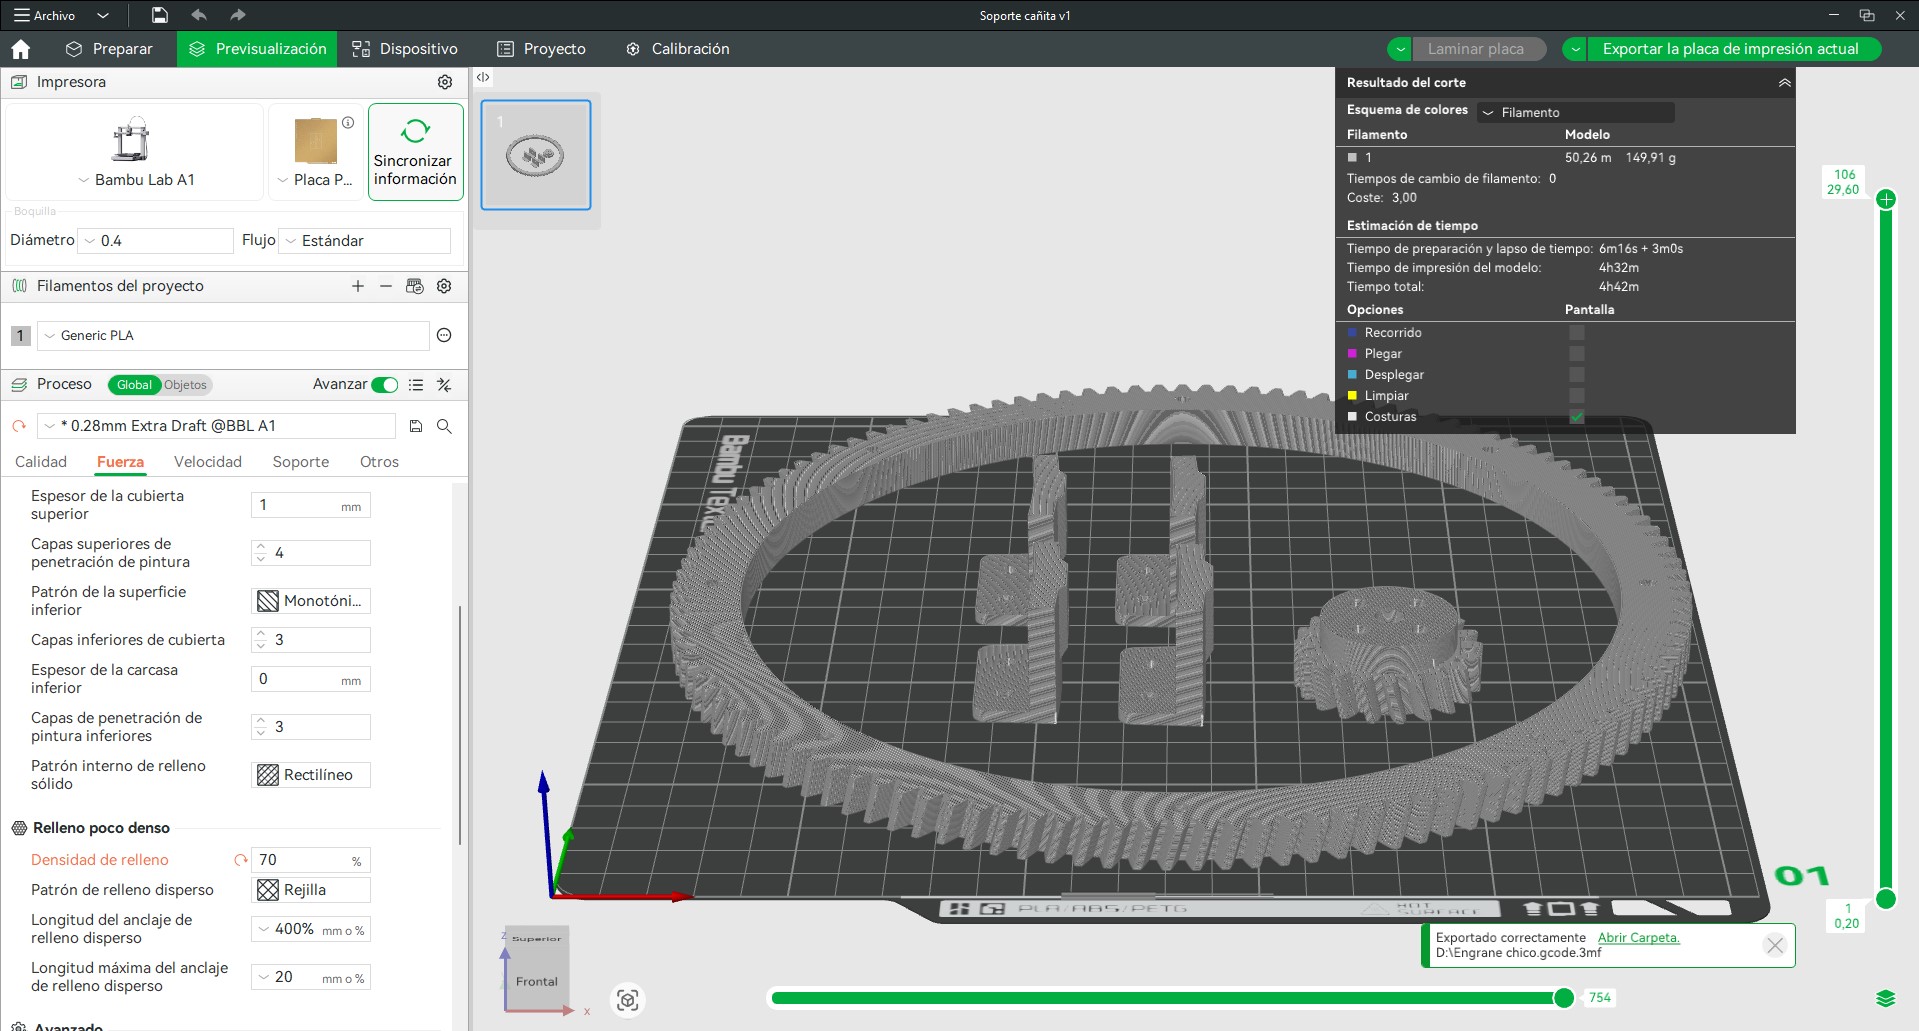Screen dimensions: 1919x1031
Task: Open the Placa plate type dropdown
Action: [315, 180]
